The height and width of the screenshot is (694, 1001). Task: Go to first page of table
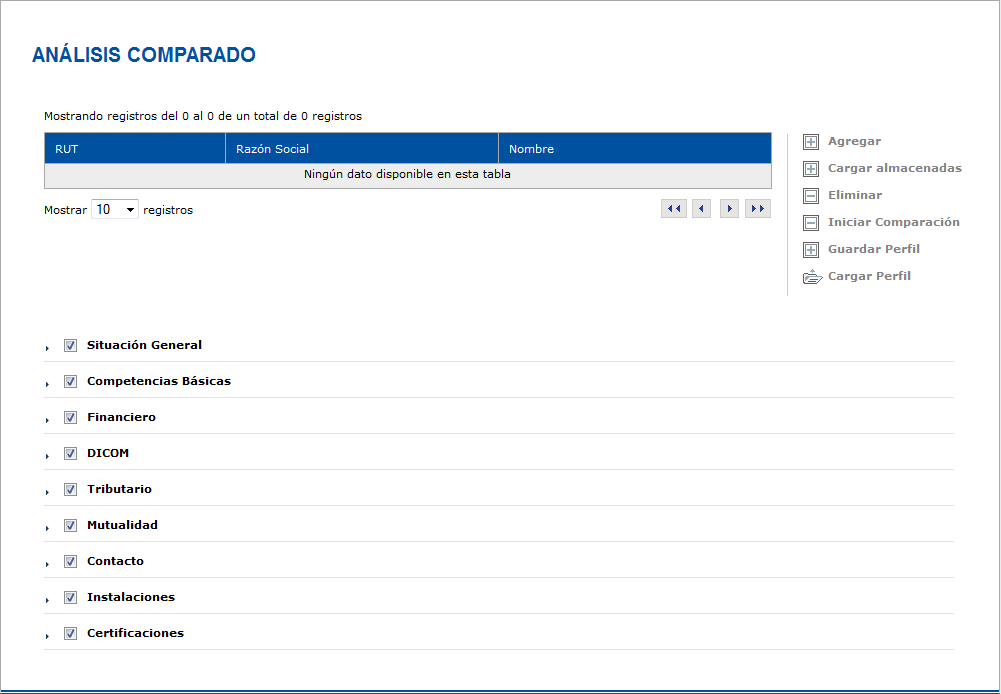pos(674,209)
